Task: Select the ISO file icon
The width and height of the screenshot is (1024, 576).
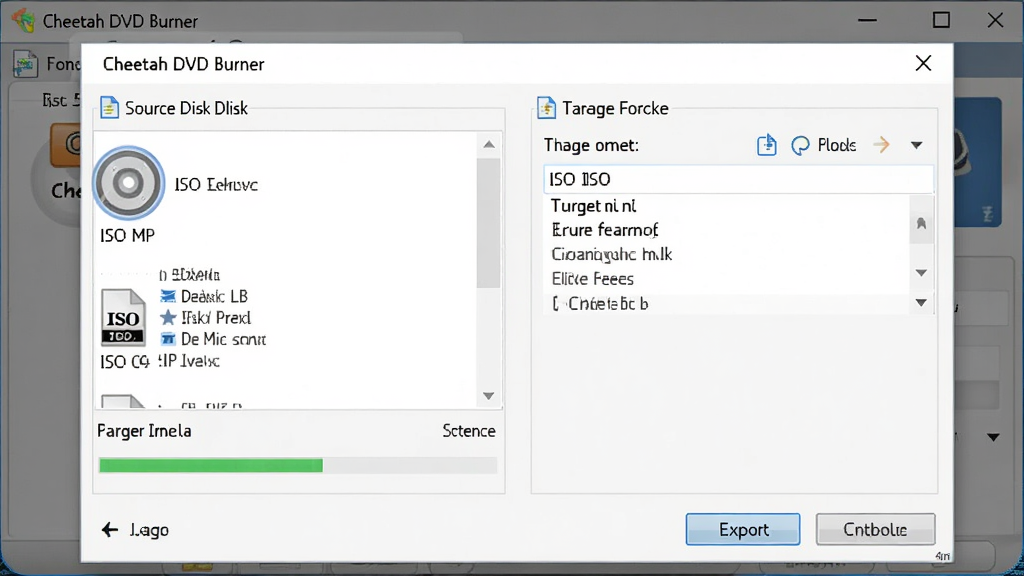Action: pos(123,317)
